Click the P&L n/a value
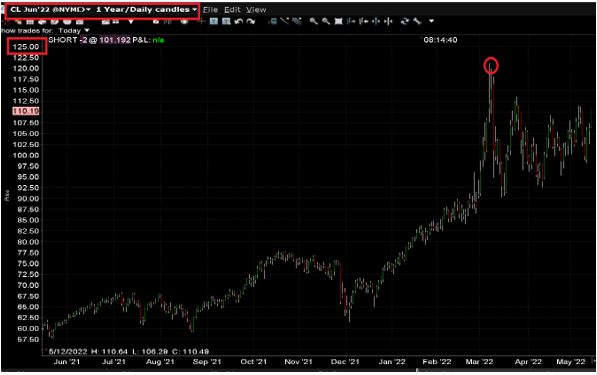The image size is (597, 375). pos(158,40)
